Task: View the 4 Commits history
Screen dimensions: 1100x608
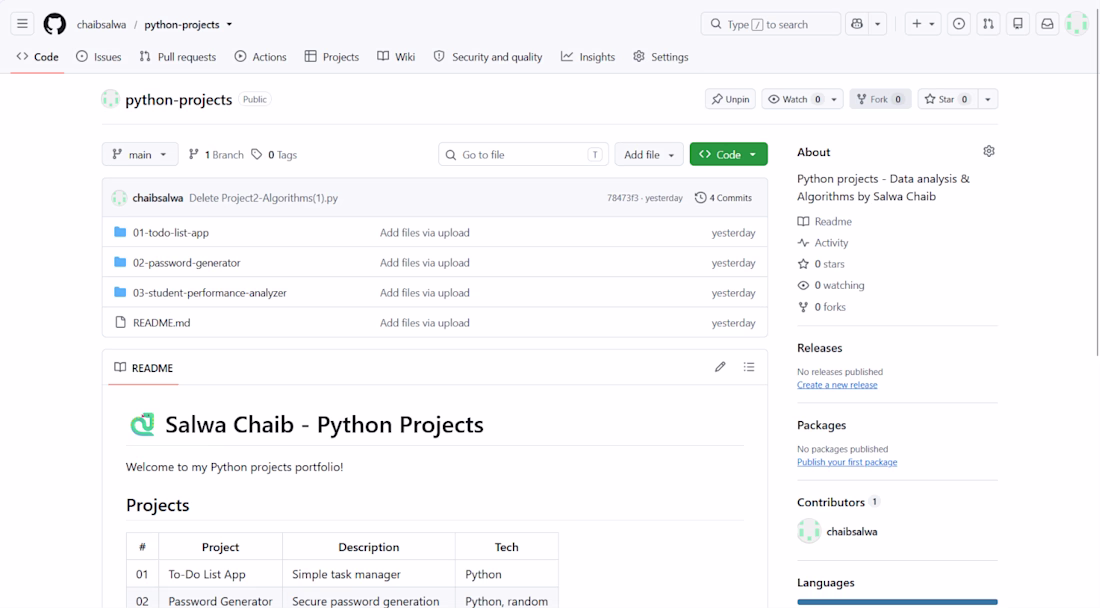Action: (723, 198)
